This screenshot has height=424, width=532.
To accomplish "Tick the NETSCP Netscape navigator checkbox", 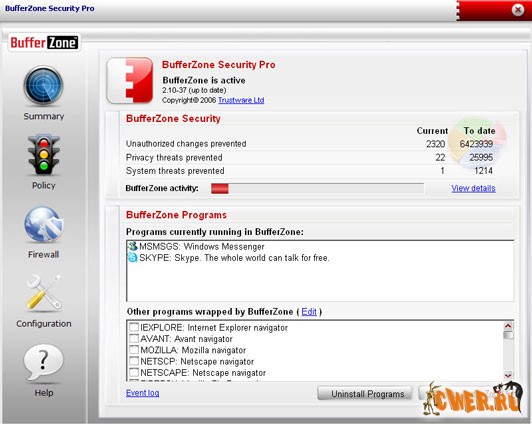I will [134, 361].
